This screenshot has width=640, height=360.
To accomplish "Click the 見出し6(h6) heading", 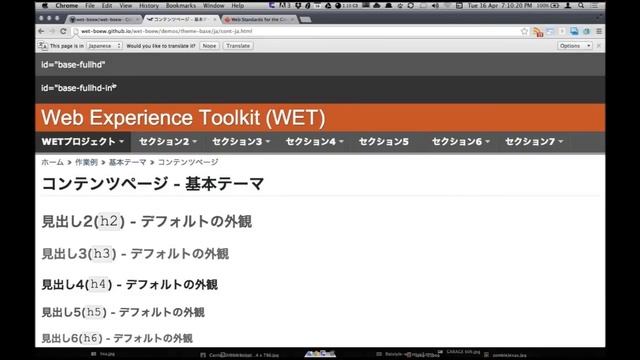I will click(x=117, y=338).
